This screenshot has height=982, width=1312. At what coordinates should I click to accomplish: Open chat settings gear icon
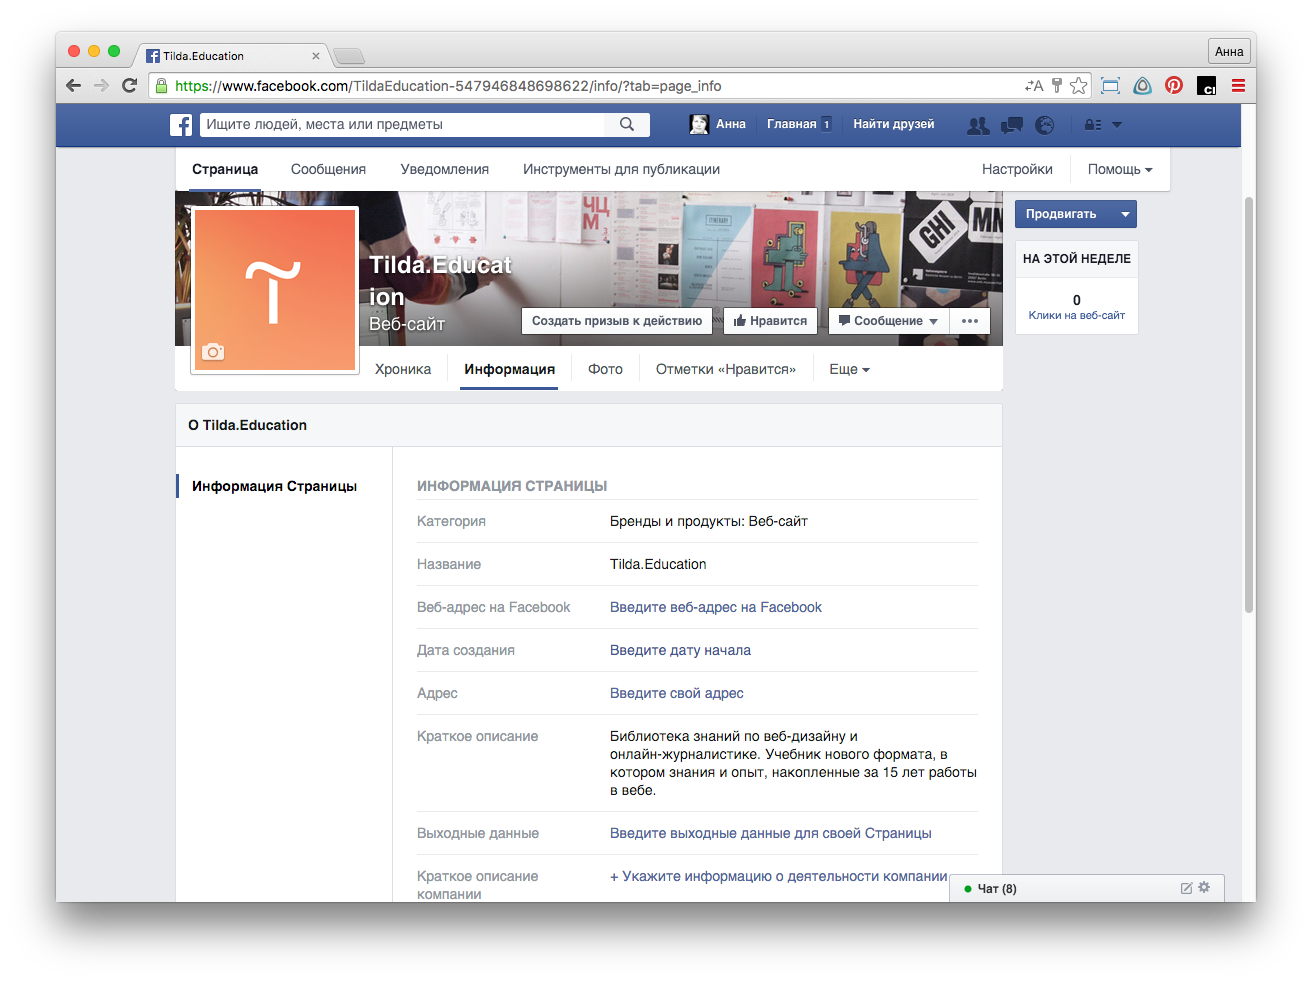[x=1204, y=888]
